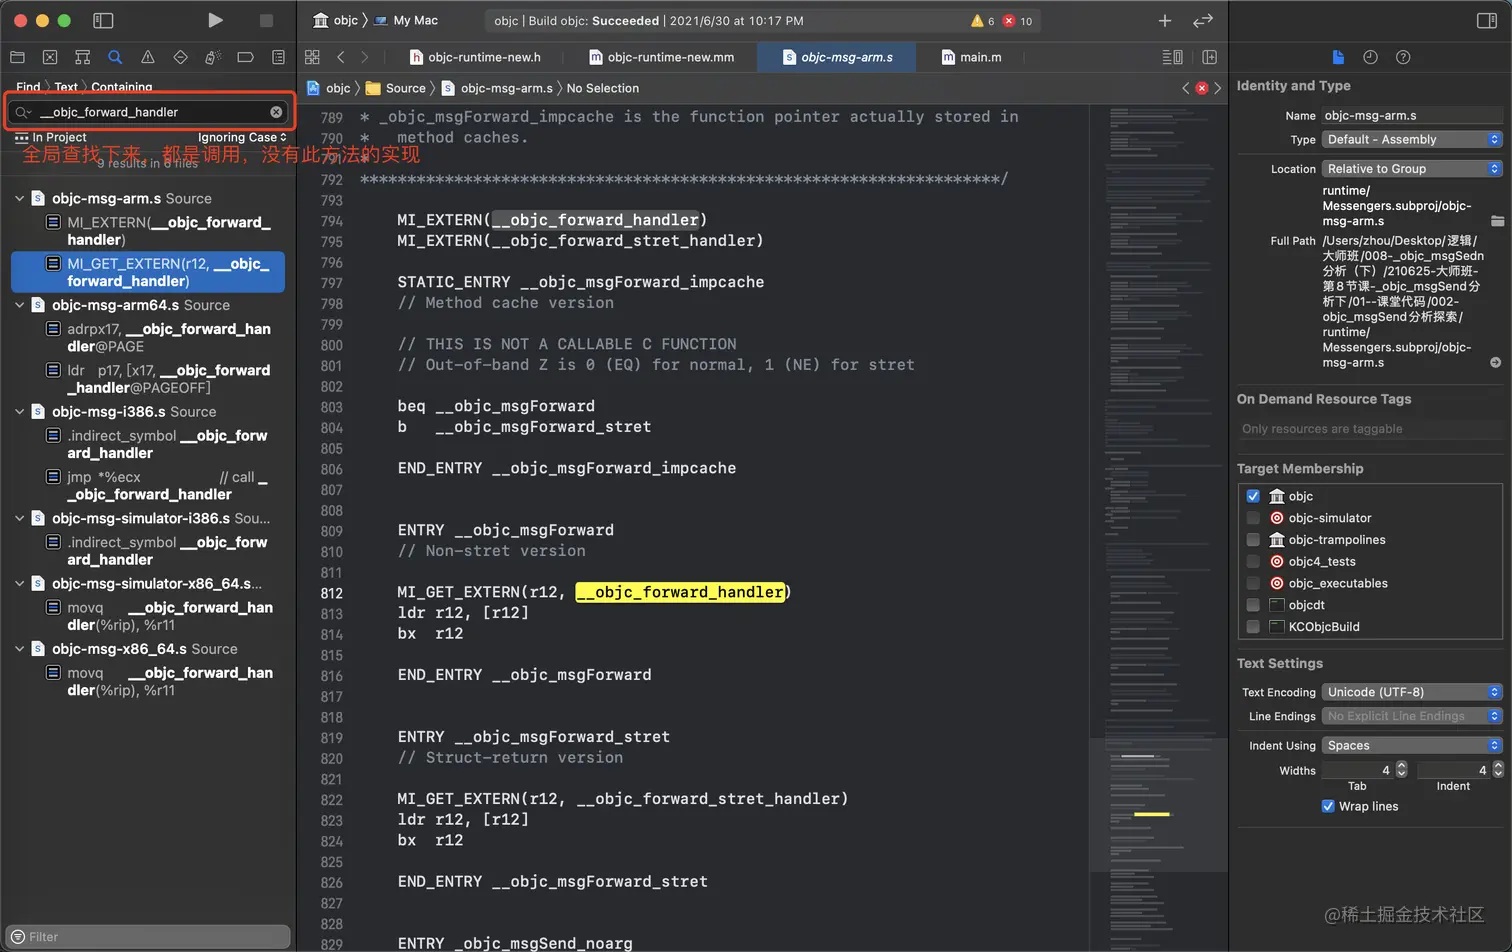Image resolution: width=1512 pixels, height=952 pixels.
Task: Switch to main.m tab
Action: click(971, 57)
